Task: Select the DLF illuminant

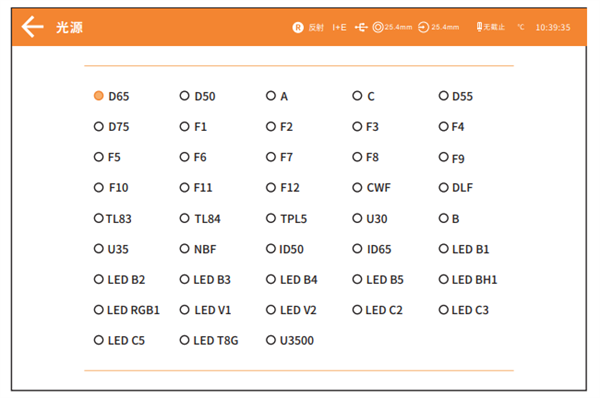Action: [443, 188]
